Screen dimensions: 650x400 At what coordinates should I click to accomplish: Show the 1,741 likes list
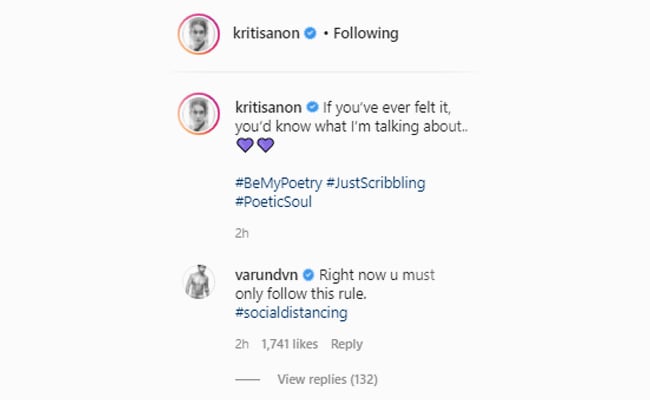coord(289,344)
